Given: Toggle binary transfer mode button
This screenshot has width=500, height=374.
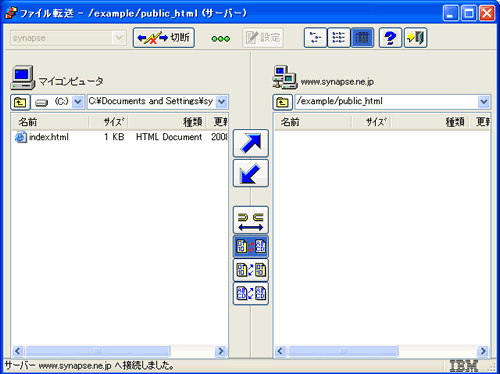Looking at the screenshot, I should (251, 270).
